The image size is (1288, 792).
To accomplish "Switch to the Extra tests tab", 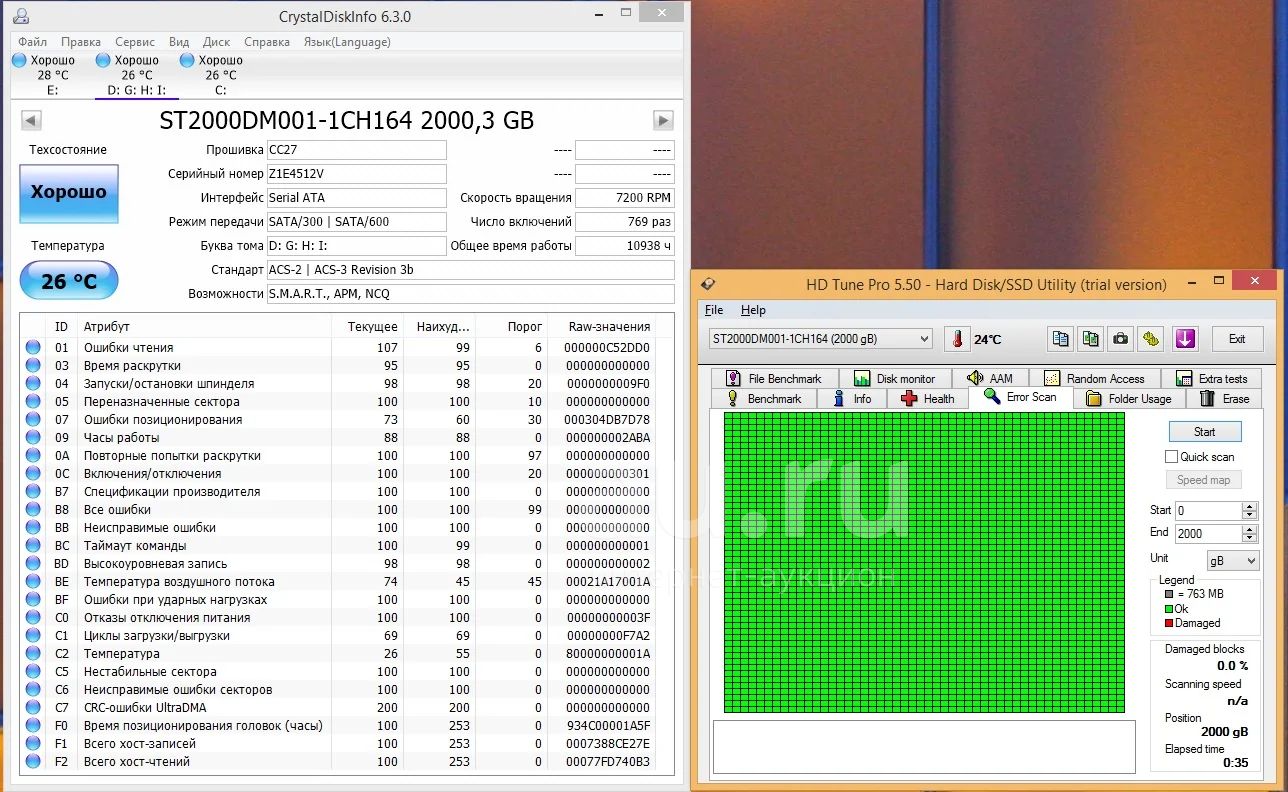I will tap(1210, 378).
